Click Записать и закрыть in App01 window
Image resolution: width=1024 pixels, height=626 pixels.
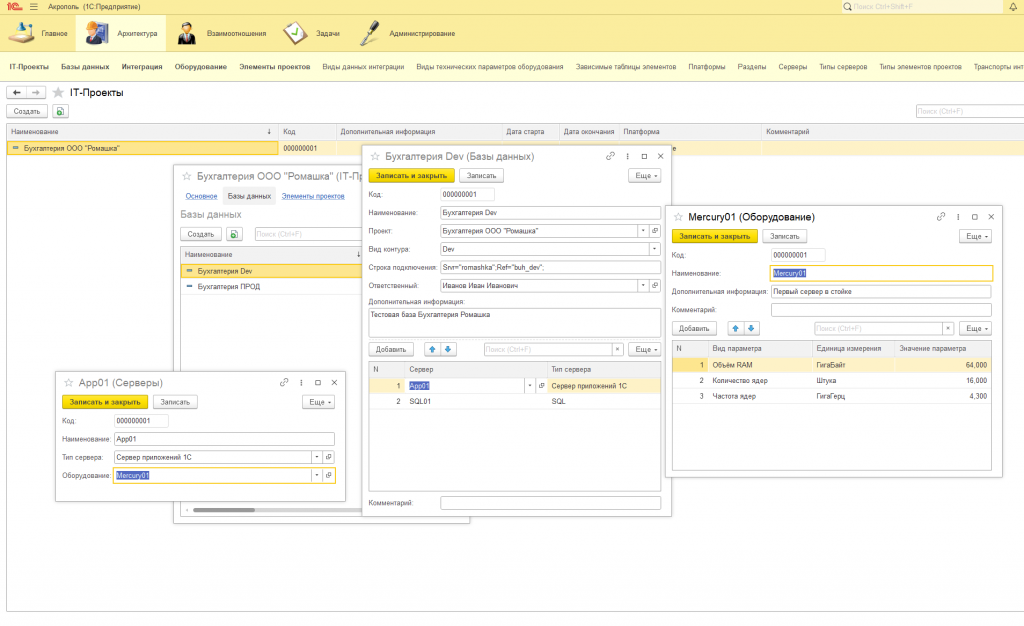pyautogui.click(x=104, y=402)
